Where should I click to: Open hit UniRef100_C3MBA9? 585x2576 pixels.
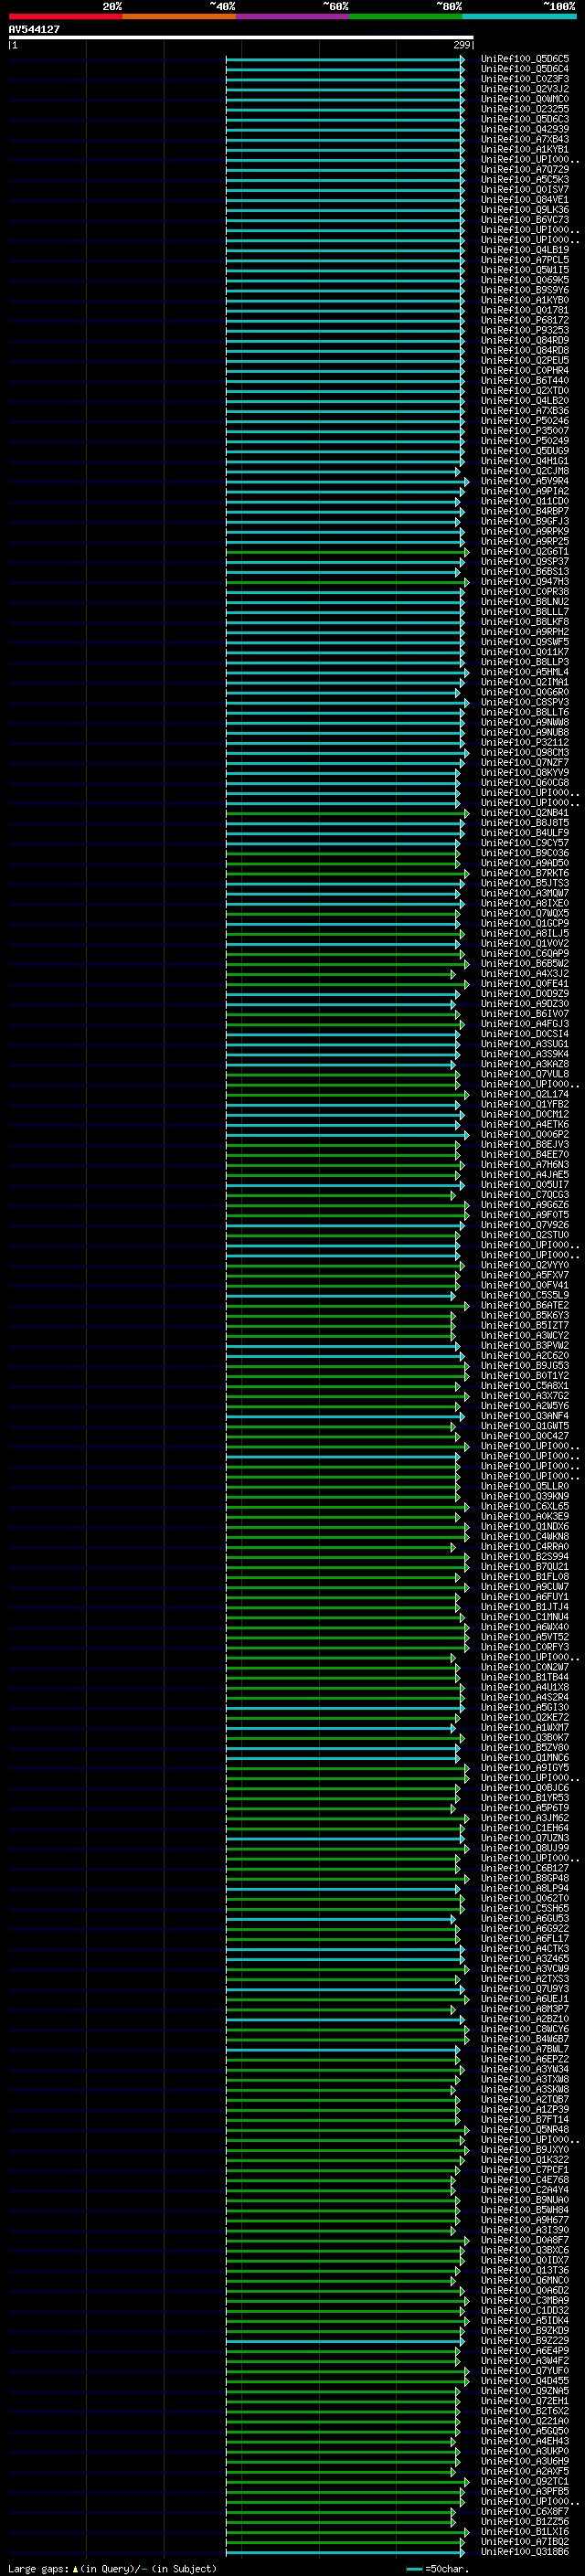tap(525, 2300)
